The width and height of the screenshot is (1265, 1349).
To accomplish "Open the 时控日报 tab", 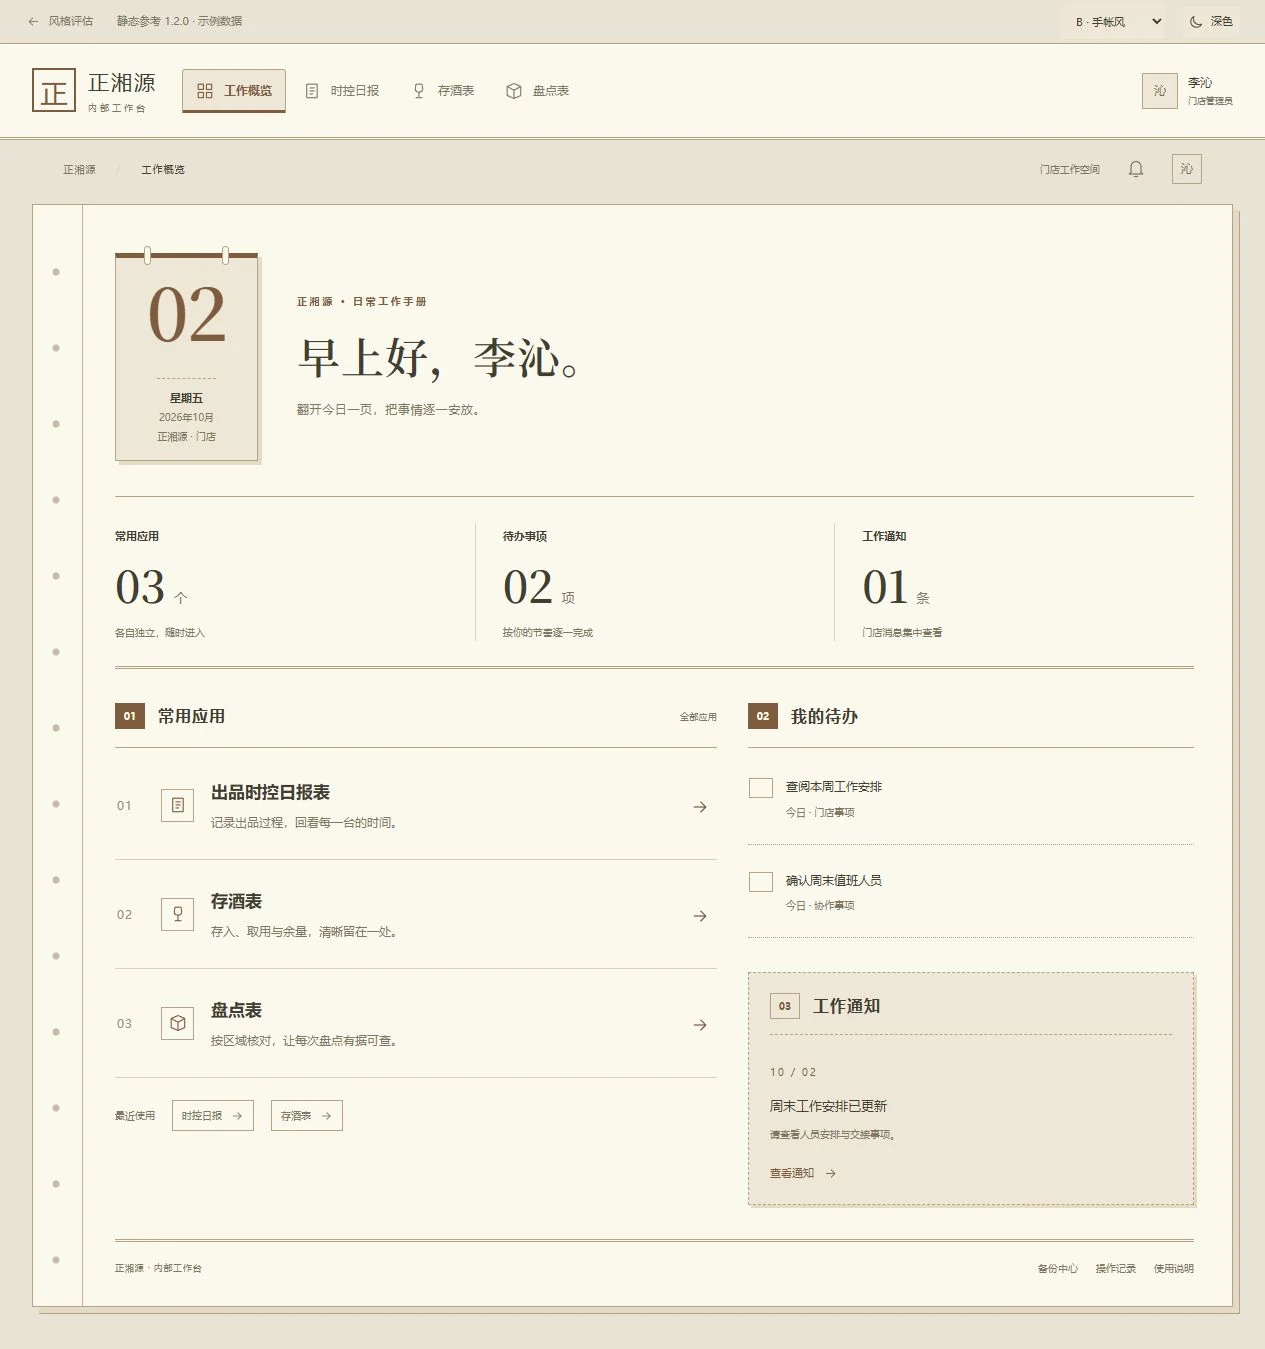I will pos(342,91).
